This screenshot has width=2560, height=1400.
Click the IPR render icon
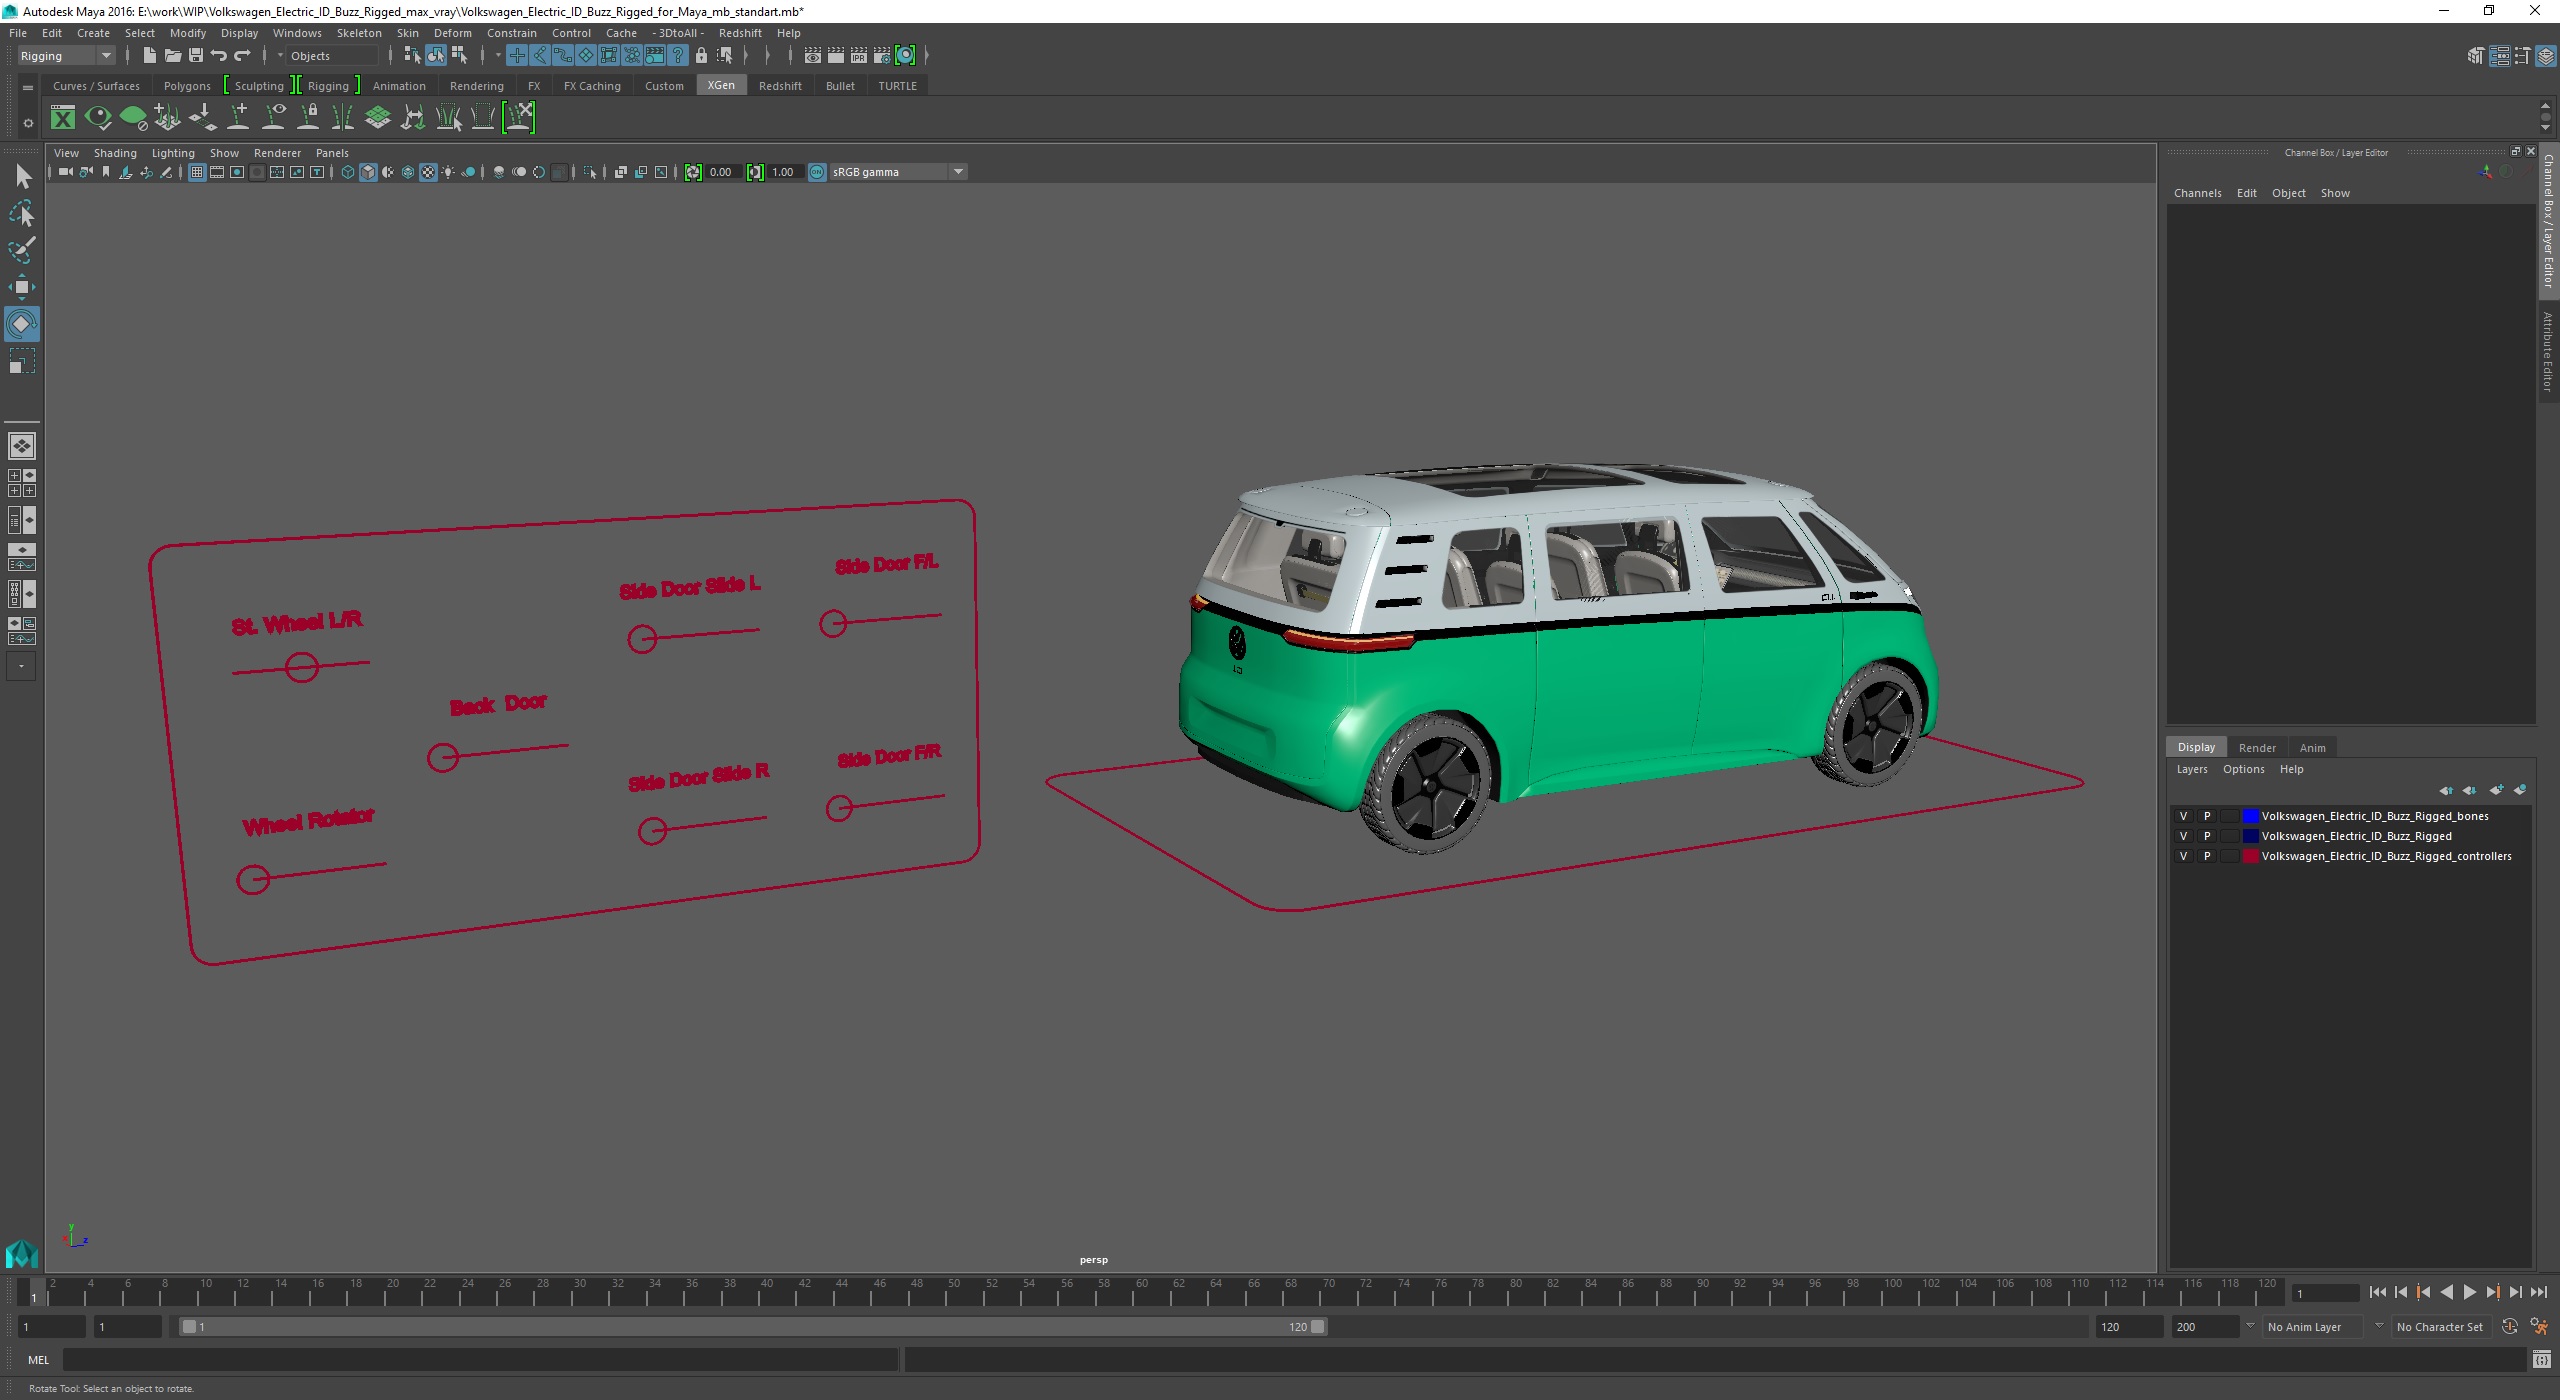pyautogui.click(x=858, y=56)
